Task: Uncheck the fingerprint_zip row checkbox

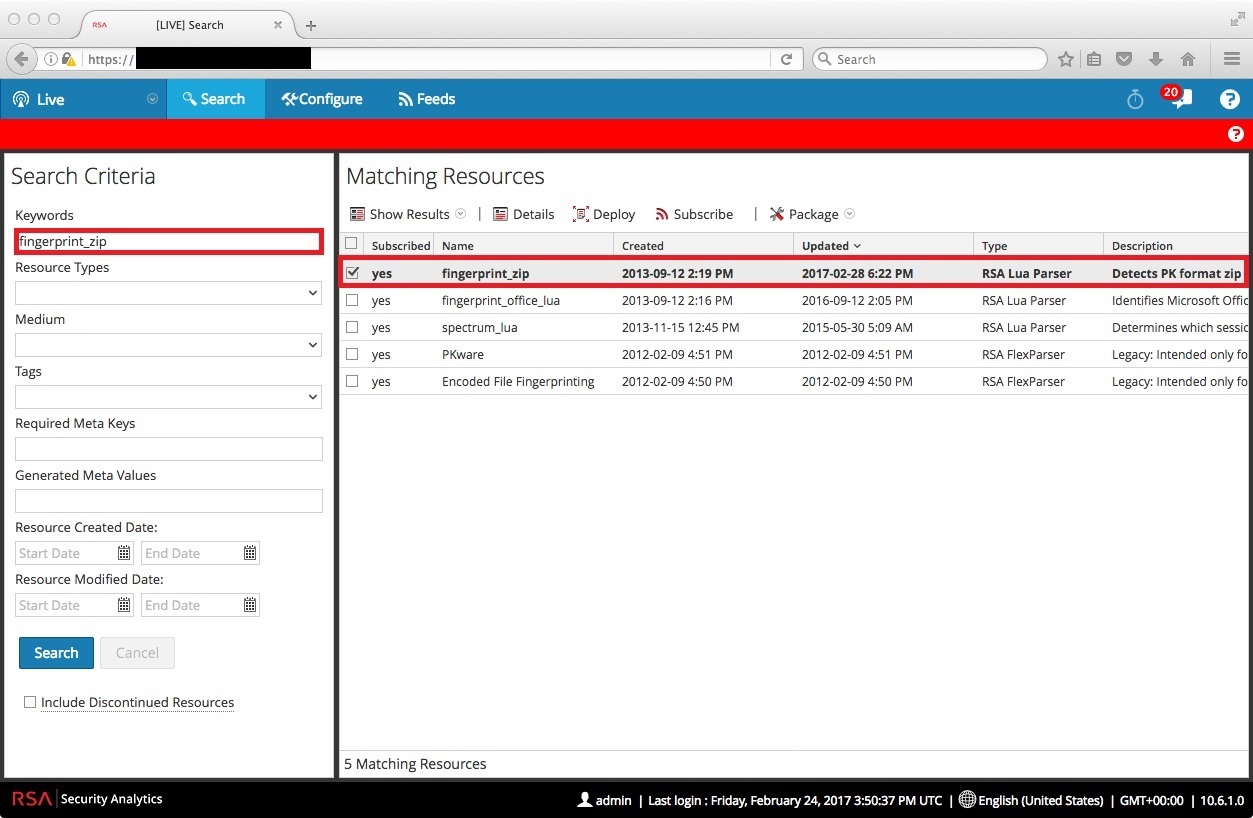Action: point(352,272)
